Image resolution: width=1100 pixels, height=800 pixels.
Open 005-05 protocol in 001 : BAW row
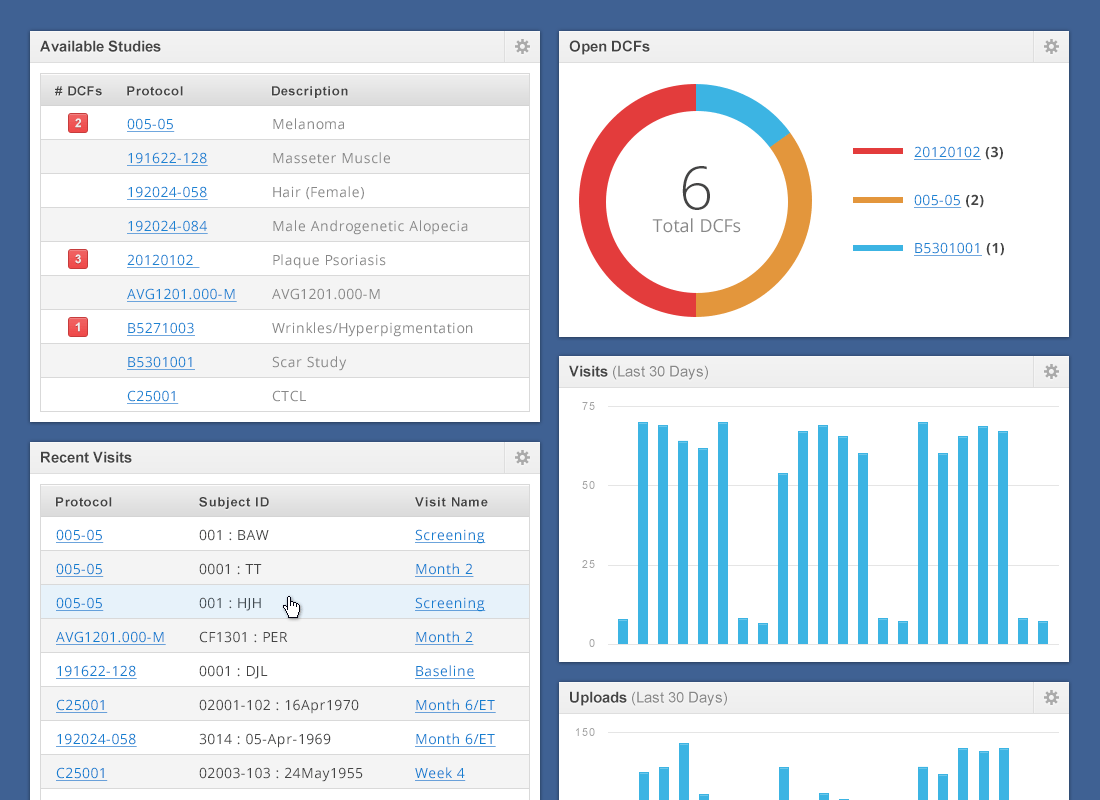click(x=79, y=535)
